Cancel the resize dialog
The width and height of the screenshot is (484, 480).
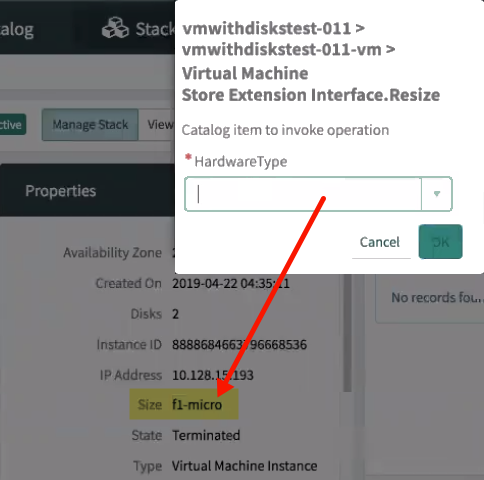pyautogui.click(x=380, y=242)
